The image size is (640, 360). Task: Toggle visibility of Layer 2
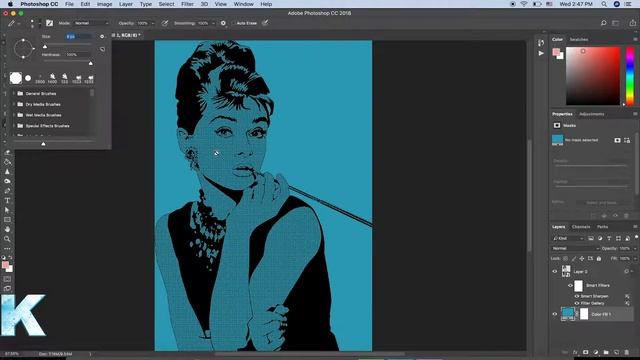coord(555,271)
